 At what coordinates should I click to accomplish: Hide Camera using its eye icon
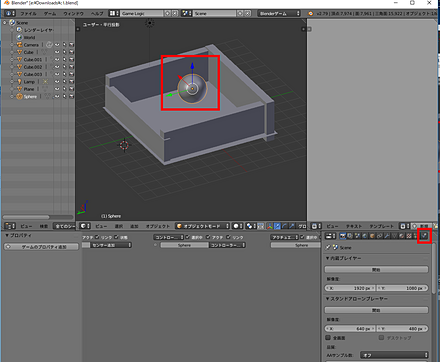click(x=57, y=45)
